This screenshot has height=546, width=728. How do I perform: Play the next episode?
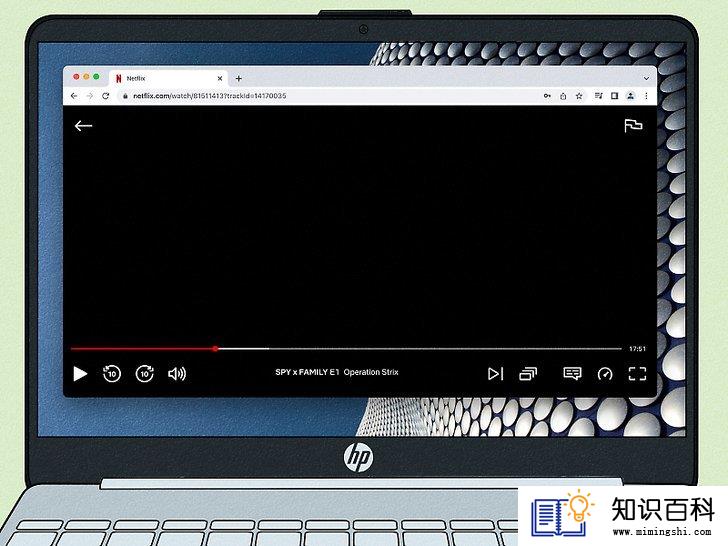pyautogui.click(x=495, y=374)
